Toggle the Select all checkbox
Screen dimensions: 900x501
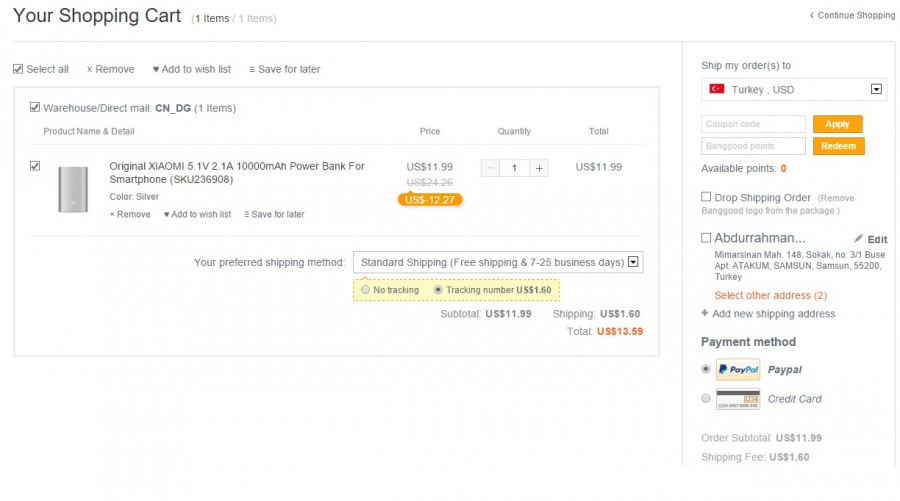[18, 69]
